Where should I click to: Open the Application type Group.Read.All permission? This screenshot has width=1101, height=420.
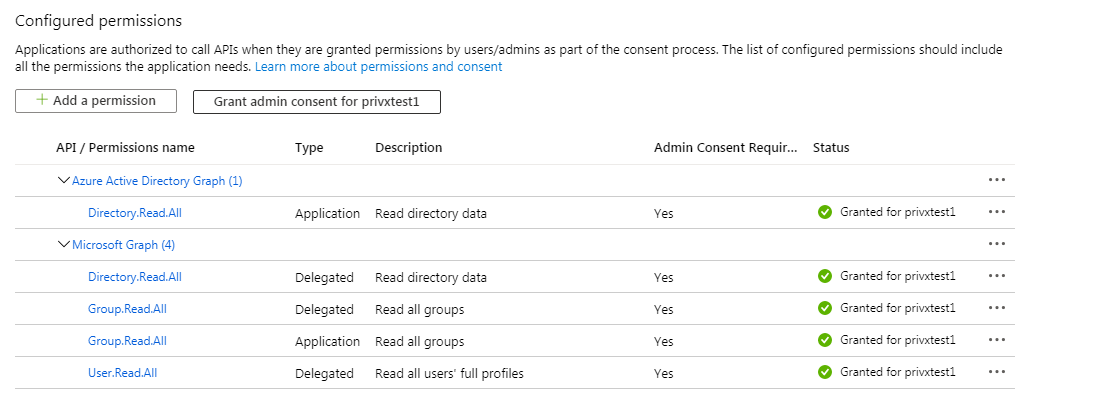coord(127,341)
